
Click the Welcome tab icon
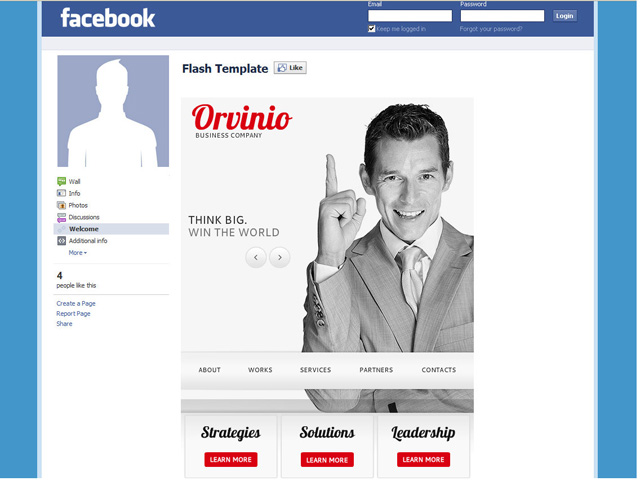61,229
